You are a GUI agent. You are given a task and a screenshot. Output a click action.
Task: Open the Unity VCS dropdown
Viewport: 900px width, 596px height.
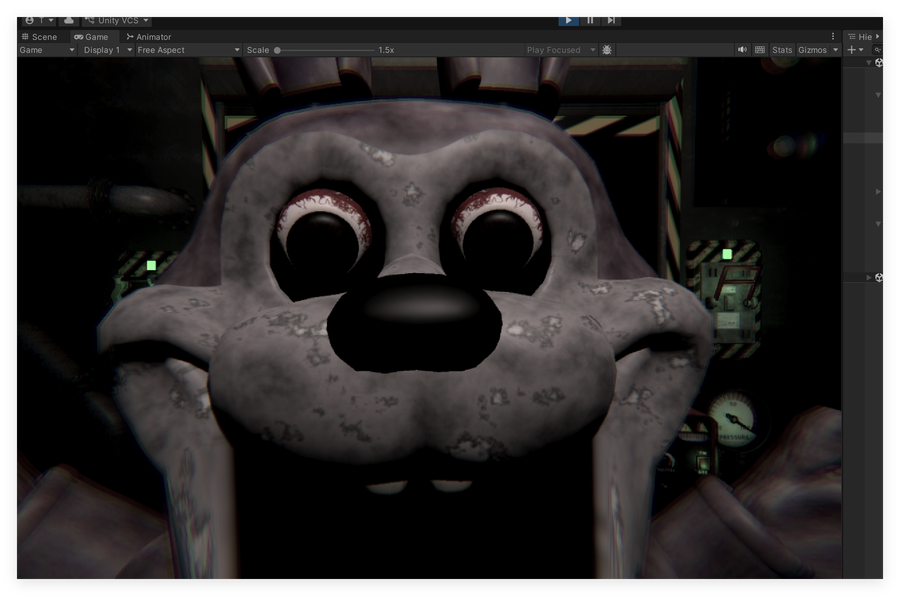pyautogui.click(x=117, y=21)
